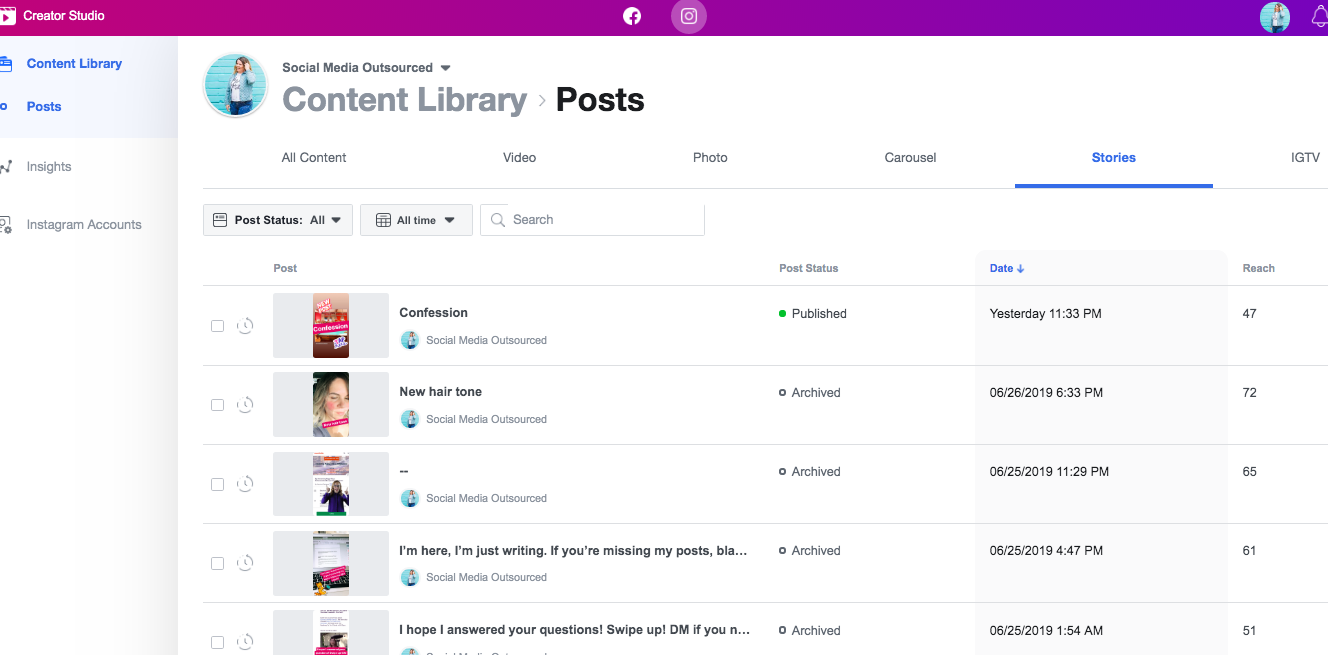Click the clock icon on 'I hope I answered' row

pyautogui.click(x=245, y=642)
